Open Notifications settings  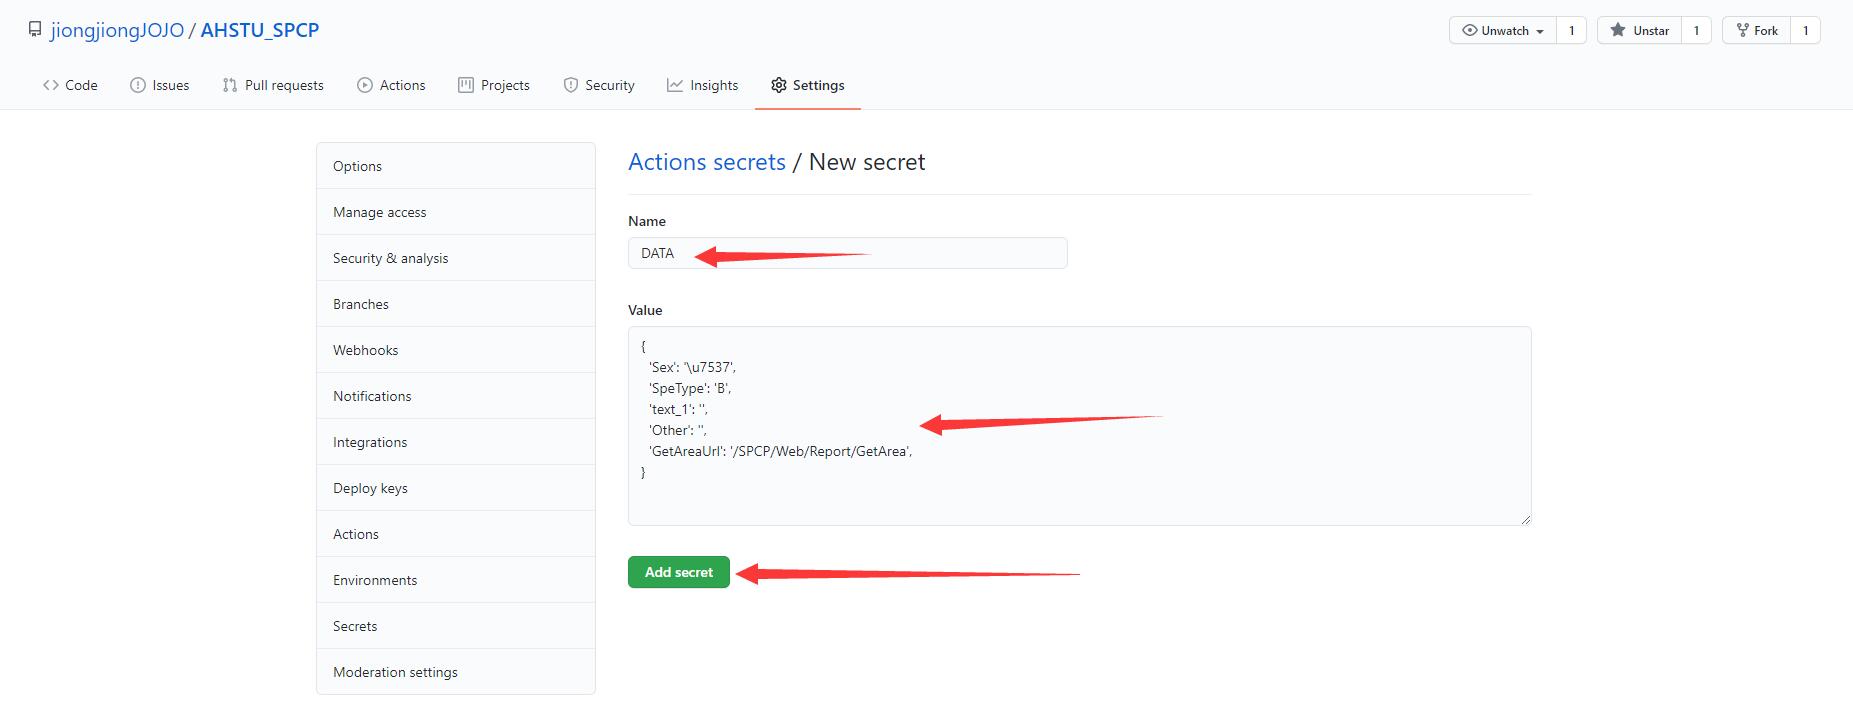coord(456,396)
